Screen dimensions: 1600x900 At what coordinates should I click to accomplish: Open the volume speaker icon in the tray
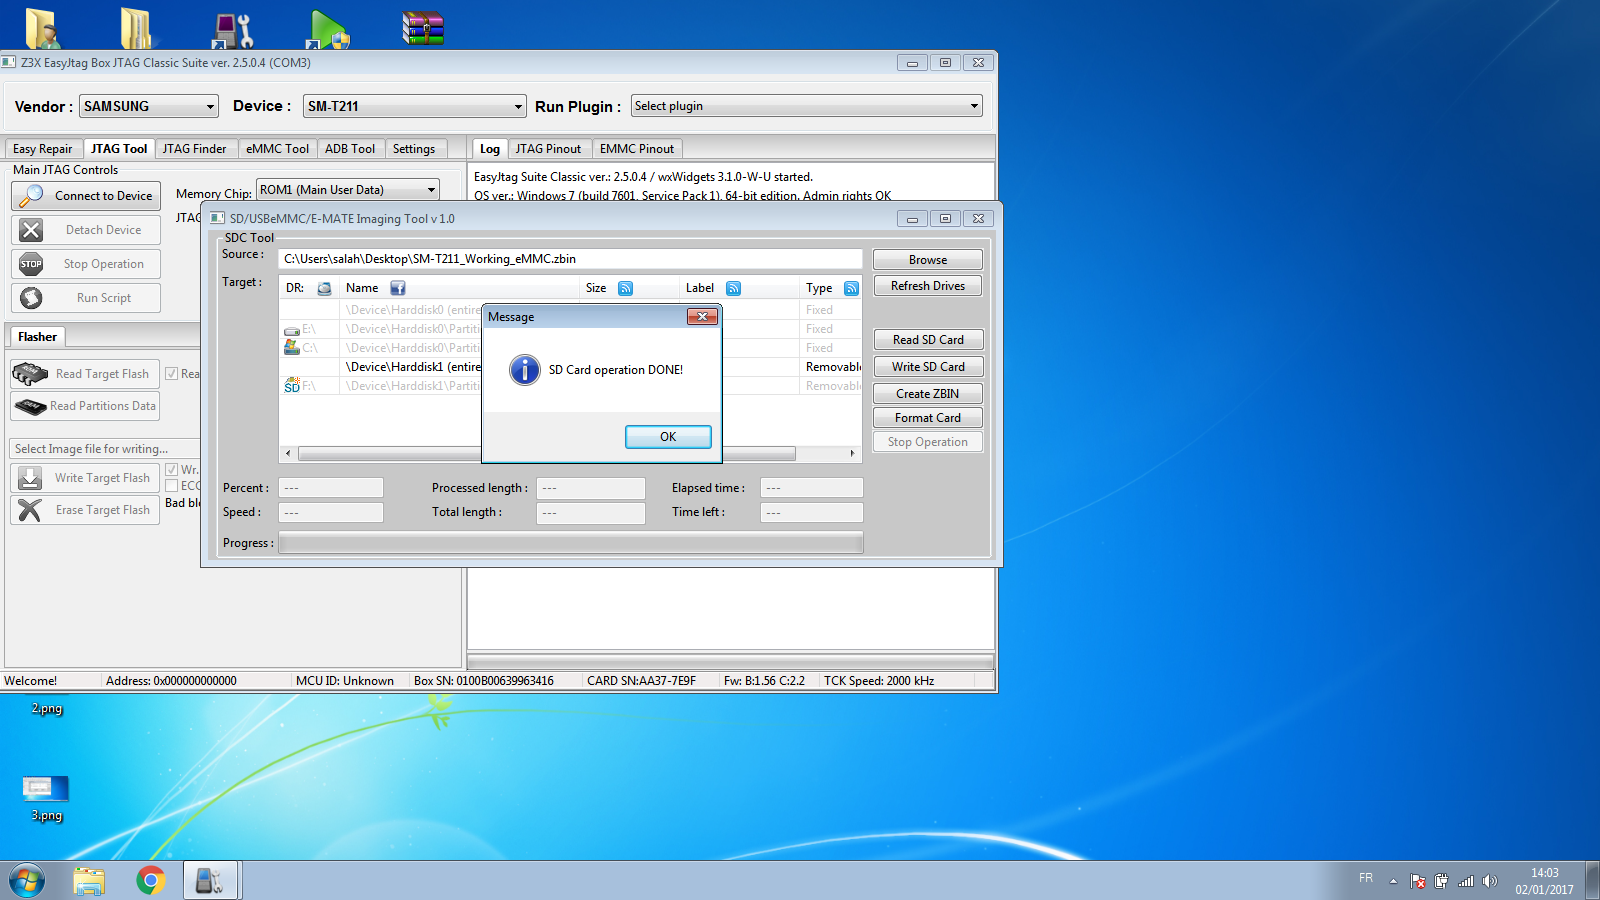click(1490, 881)
